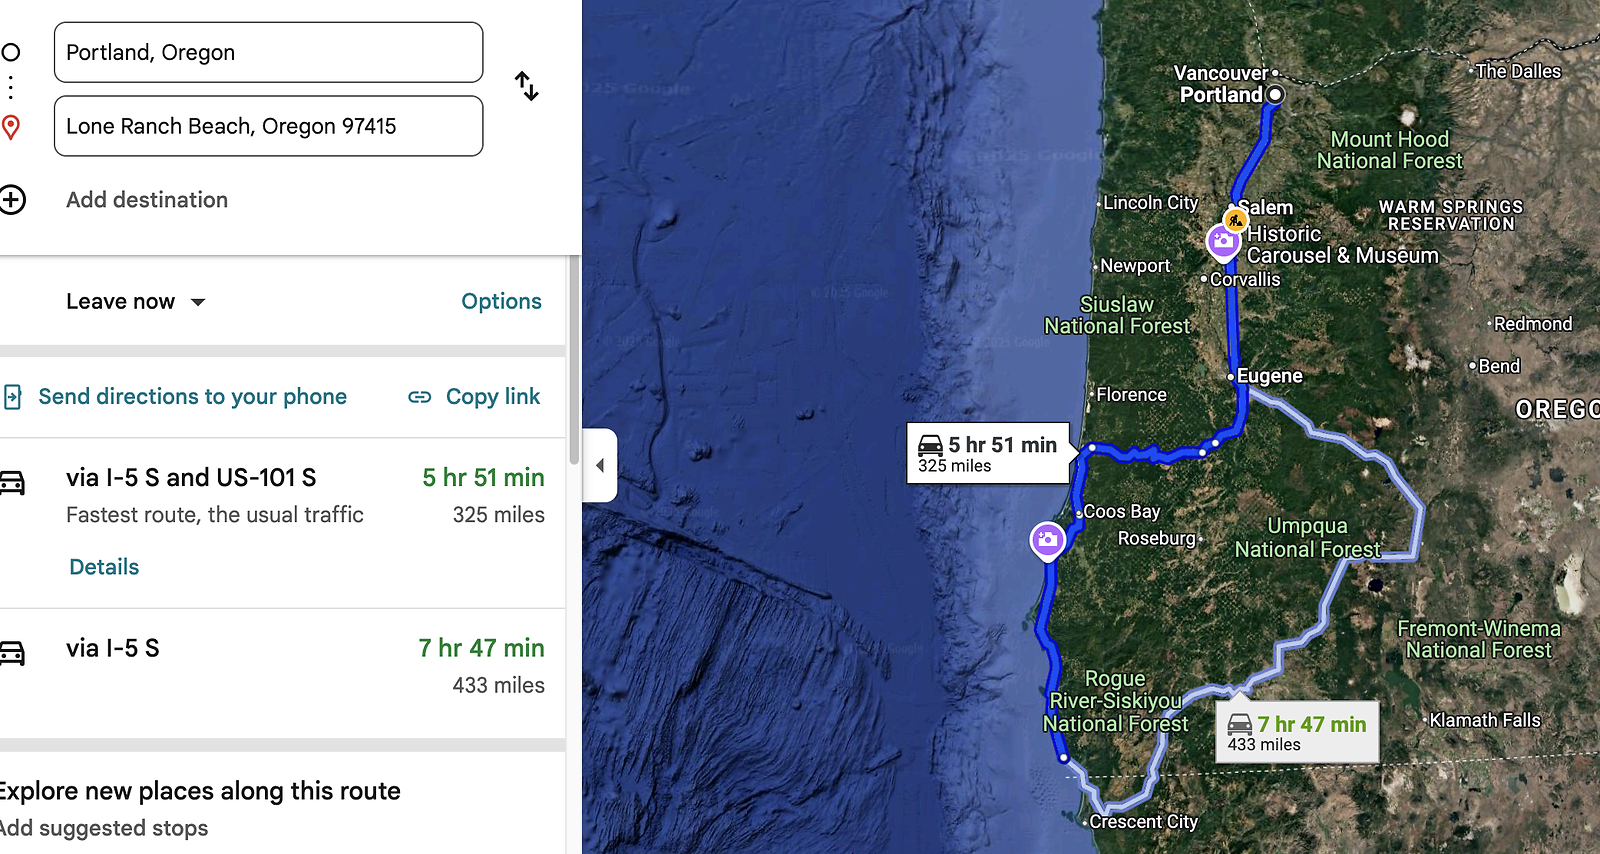1600x854 pixels.
Task: Click the Copy link button
Action: tap(492, 397)
